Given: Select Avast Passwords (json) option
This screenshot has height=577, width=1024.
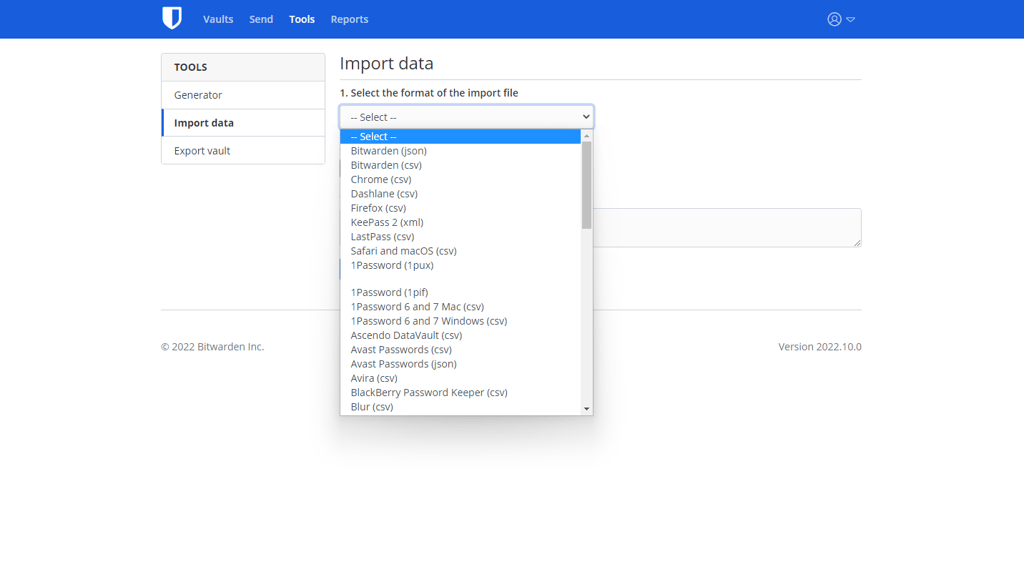Looking at the screenshot, I should click(x=460, y=364).
